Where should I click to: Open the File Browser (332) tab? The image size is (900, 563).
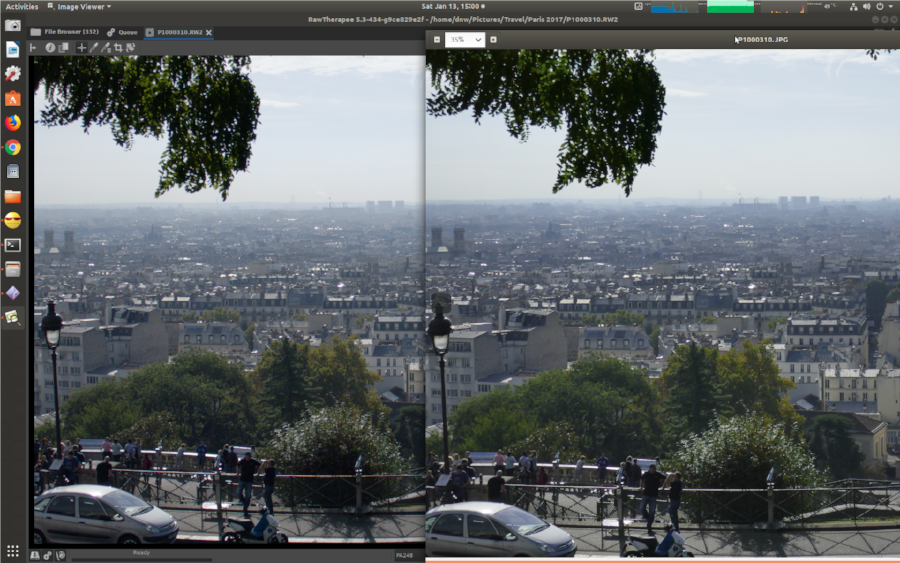pos(64,32)
